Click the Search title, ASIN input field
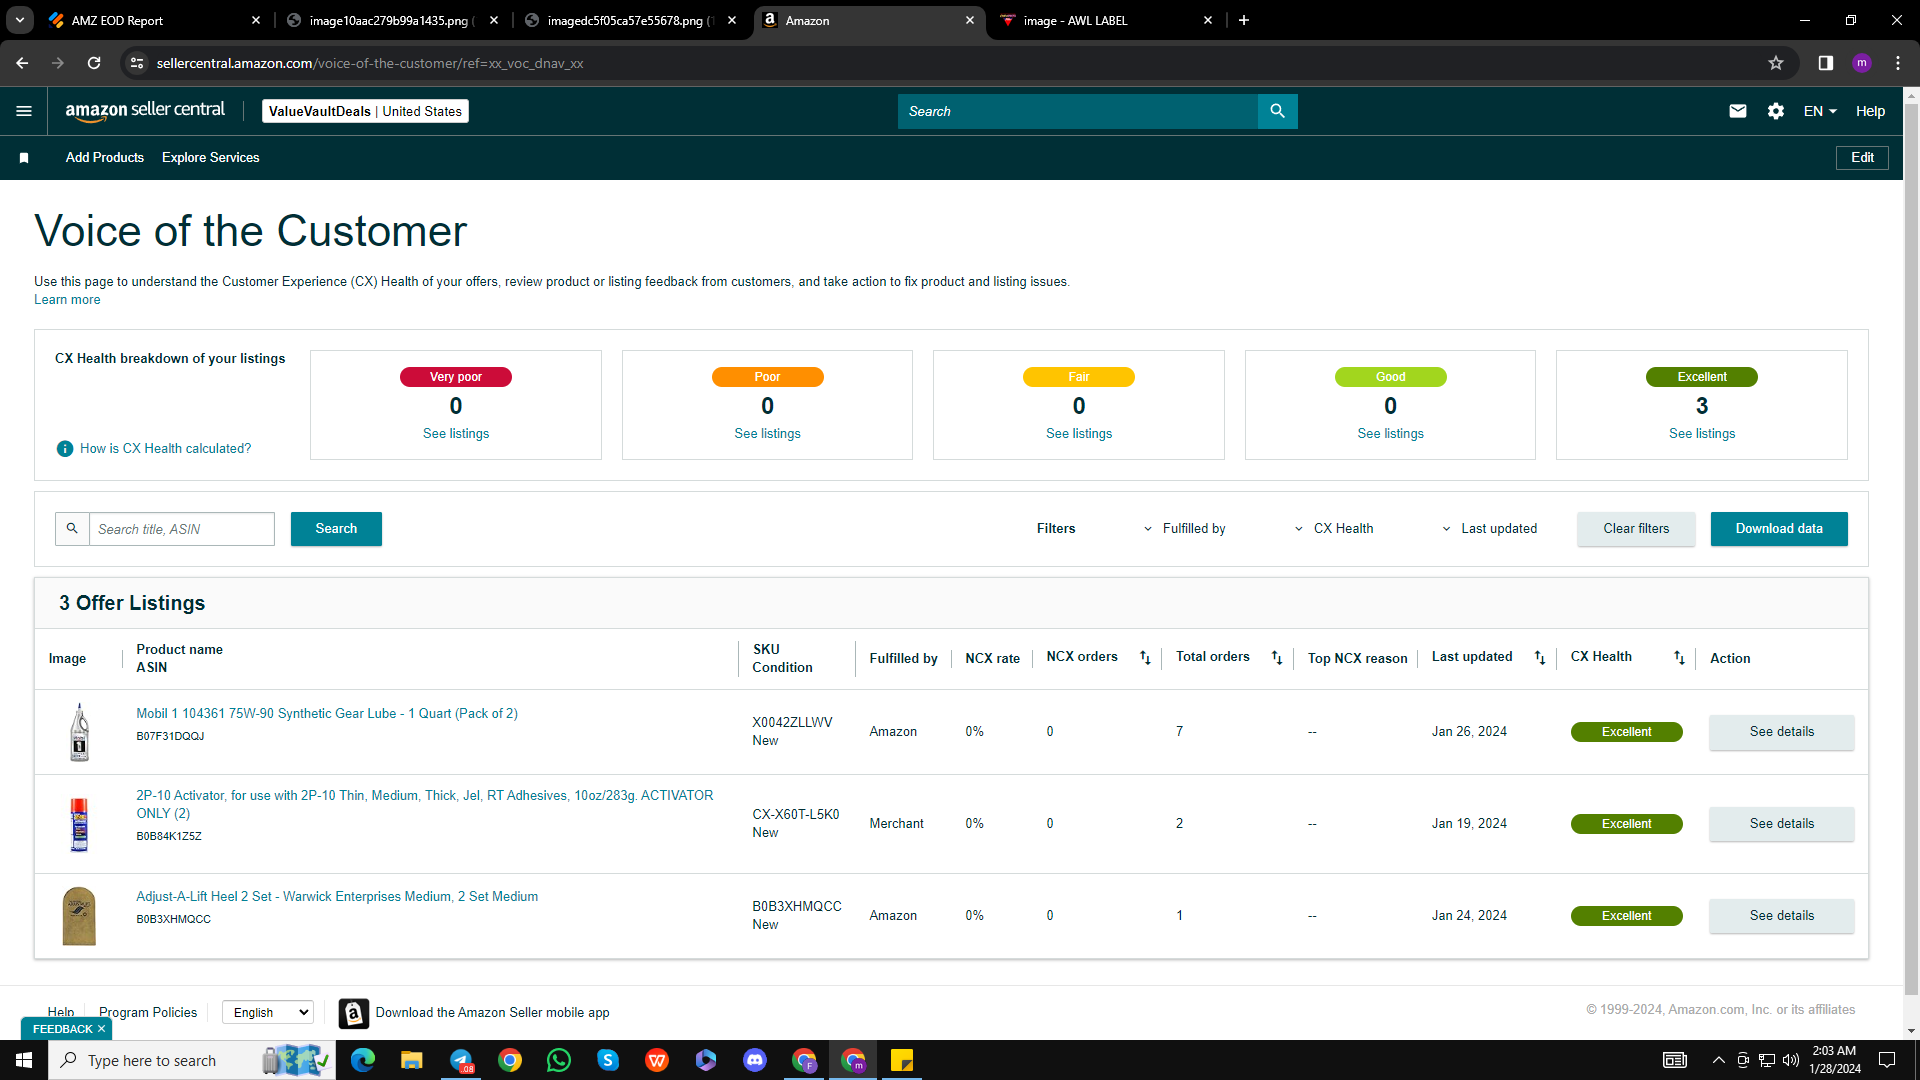Screen dimensions: 1920x1080 coord(182,529)
